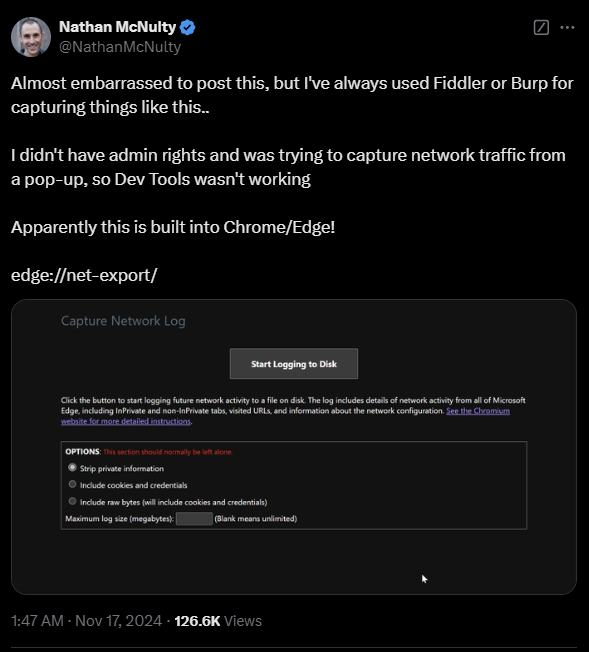Select Strip private information option
The width and height of the screenshot is (589, 652).
coord(72,468)
